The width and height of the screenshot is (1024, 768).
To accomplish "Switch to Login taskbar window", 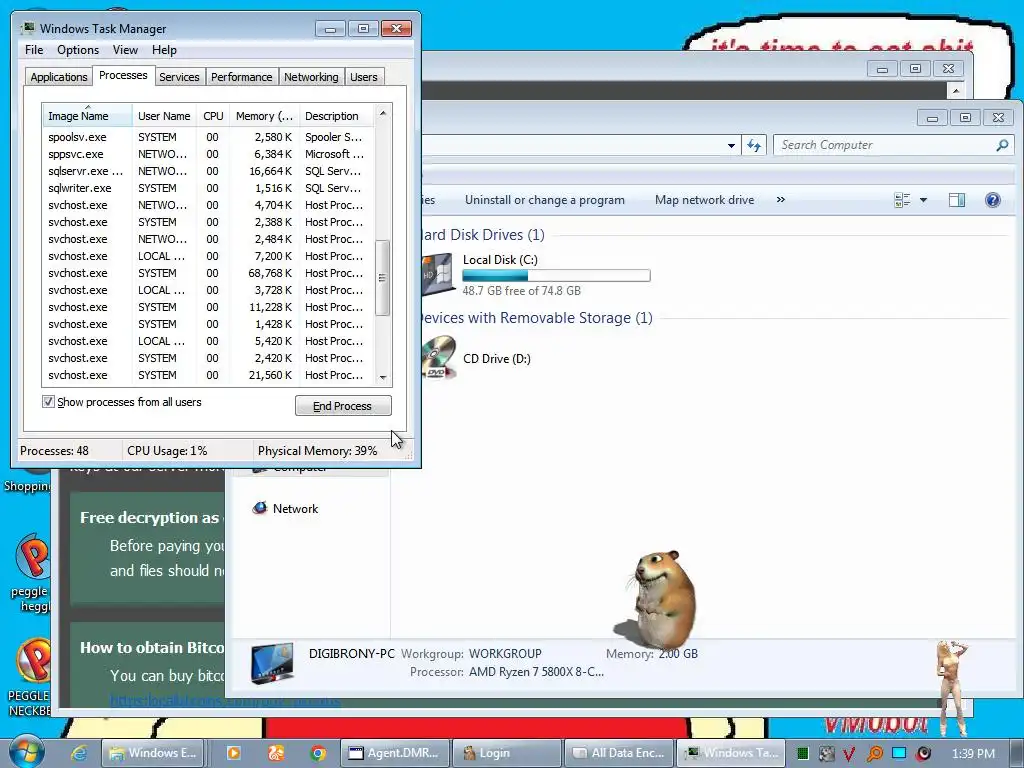I will 506,753.
